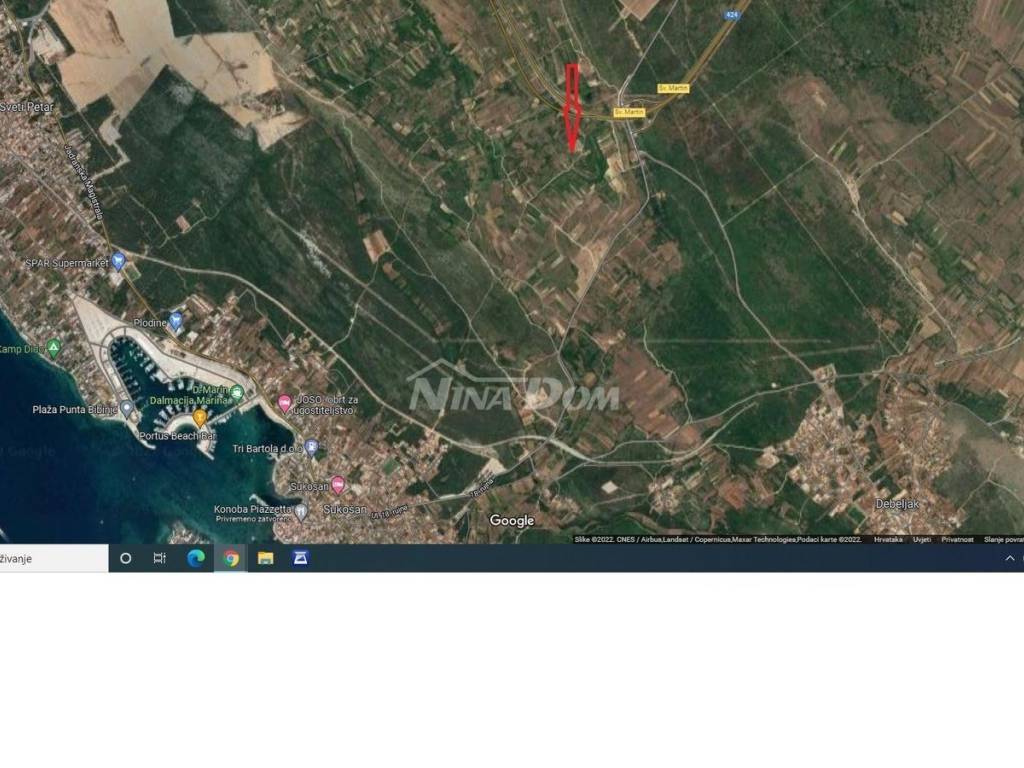This screenshot has height=768, width=1024.
Task: Select the SPAR Supermarket map pin
Action: click(117, 261)
